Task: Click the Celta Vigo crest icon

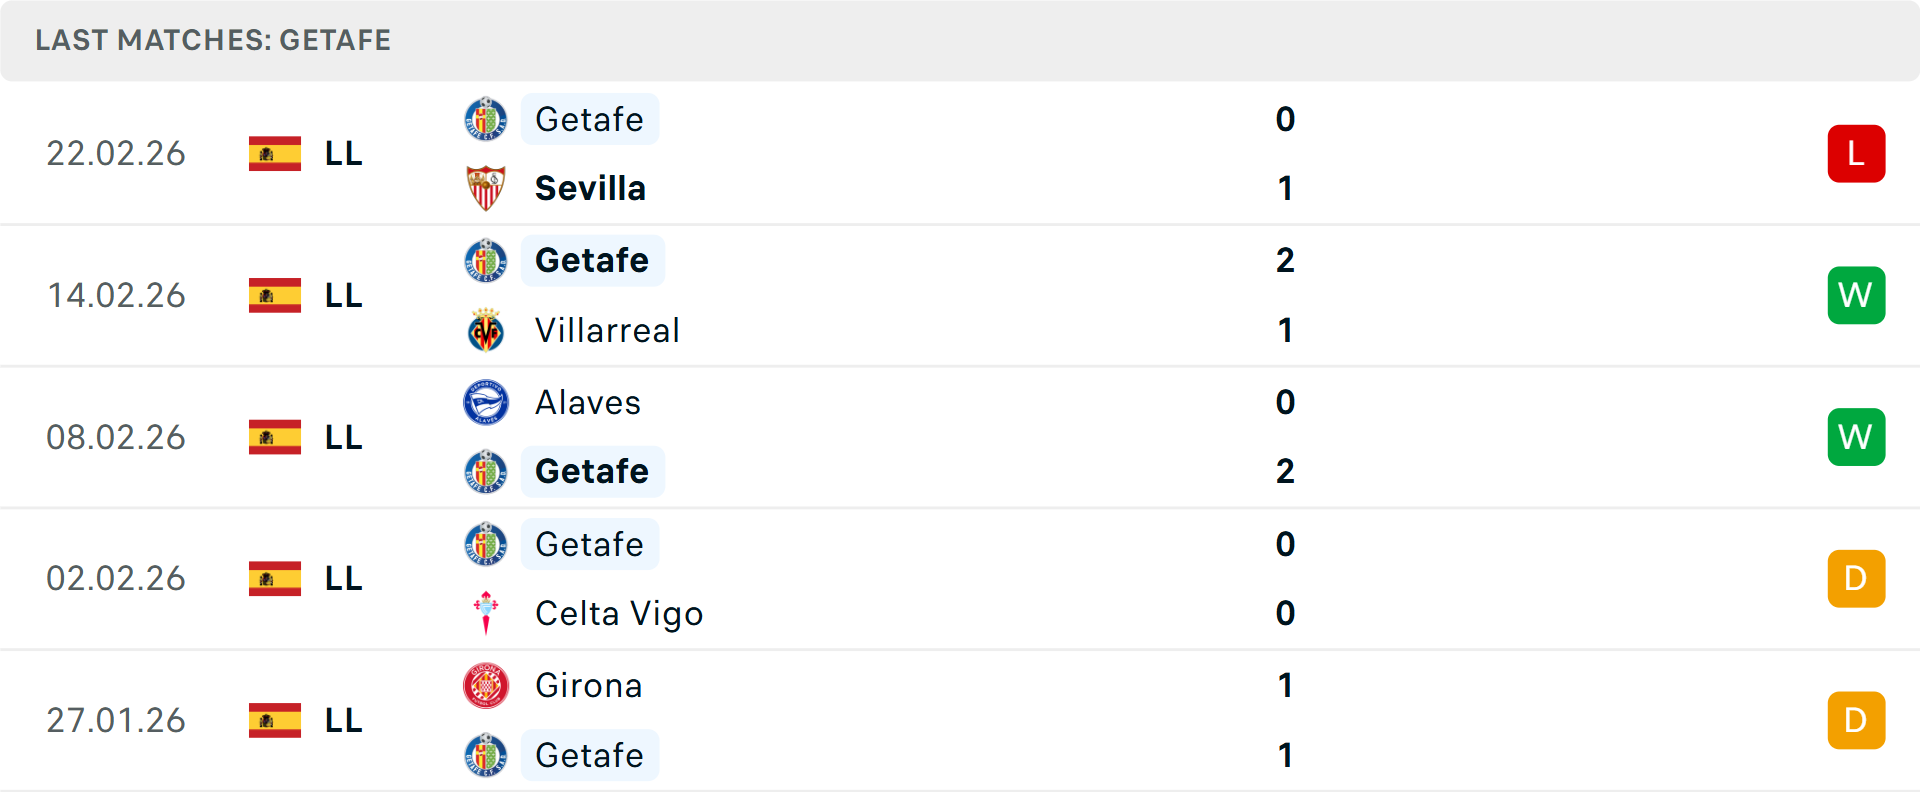Action: [x=486, y=613]
